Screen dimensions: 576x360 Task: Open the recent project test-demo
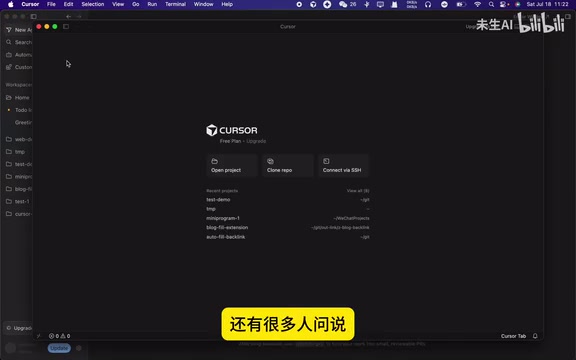[288, 199]
